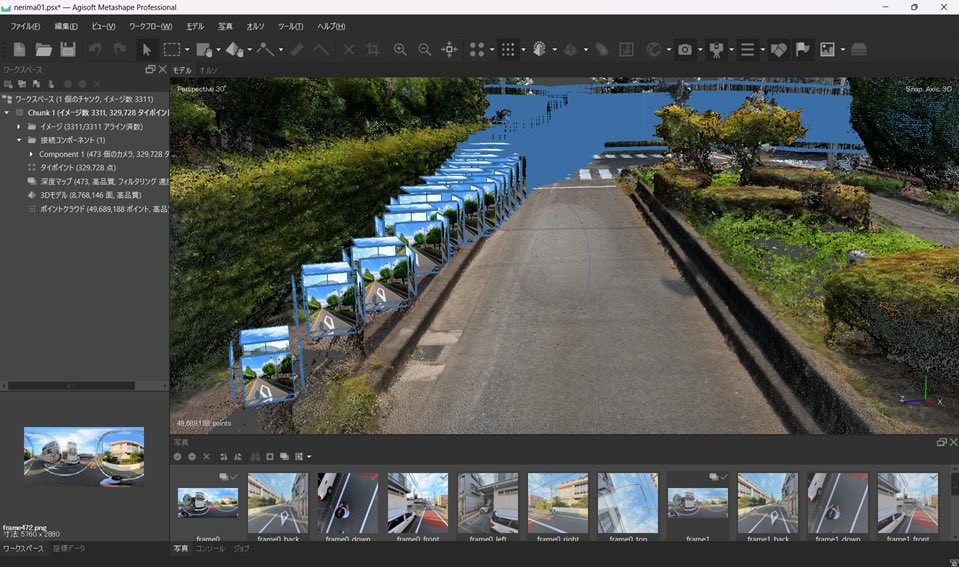
Task: Switch to the コンソール tab
Action: [x=210, y=549]
